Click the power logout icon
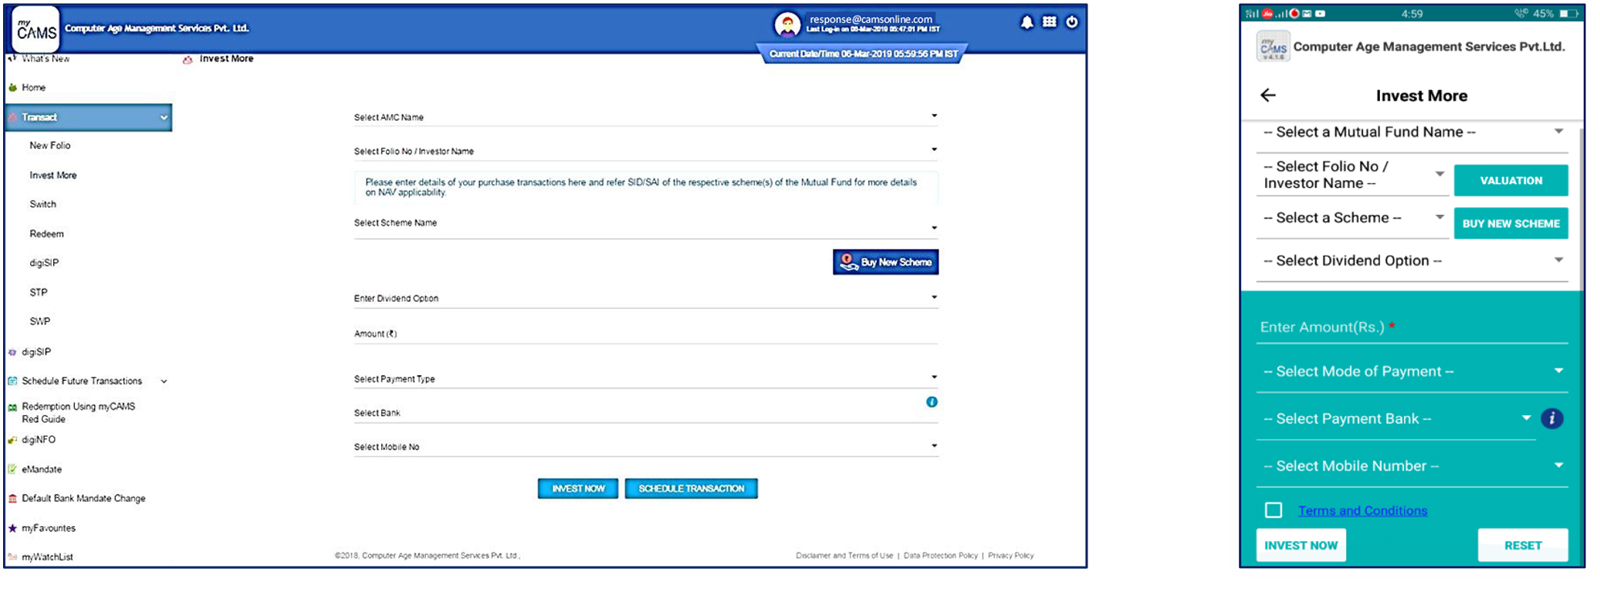1600x590 pixels. point(1072,22)
